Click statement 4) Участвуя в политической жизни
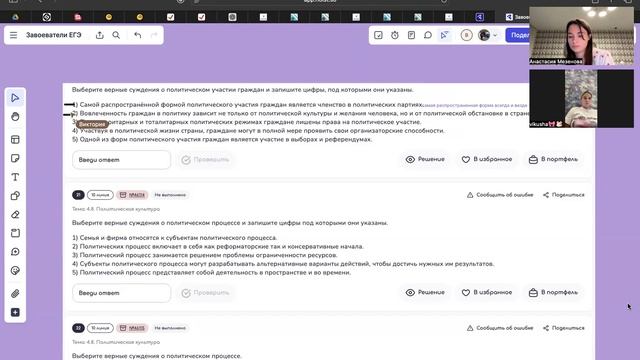This screenshot has width=640, height=360. point(258,131)
